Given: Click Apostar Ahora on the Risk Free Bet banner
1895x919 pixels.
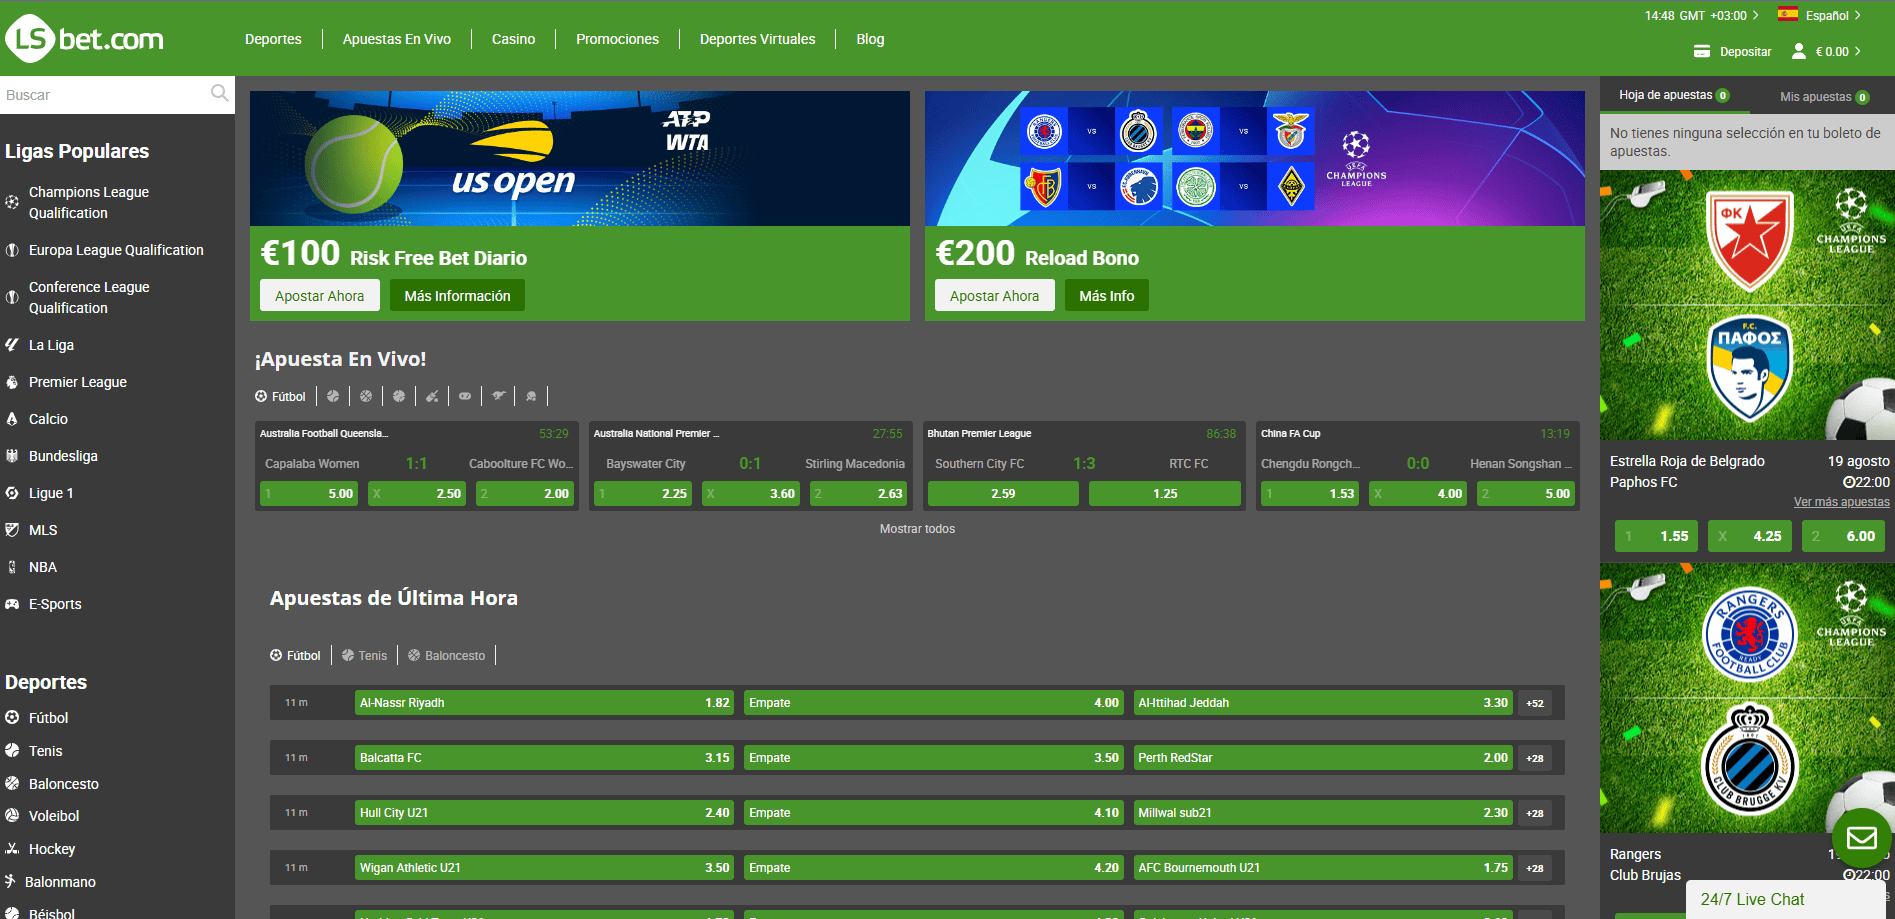Looking at the screenshot, I should click(x=319, y=295).
